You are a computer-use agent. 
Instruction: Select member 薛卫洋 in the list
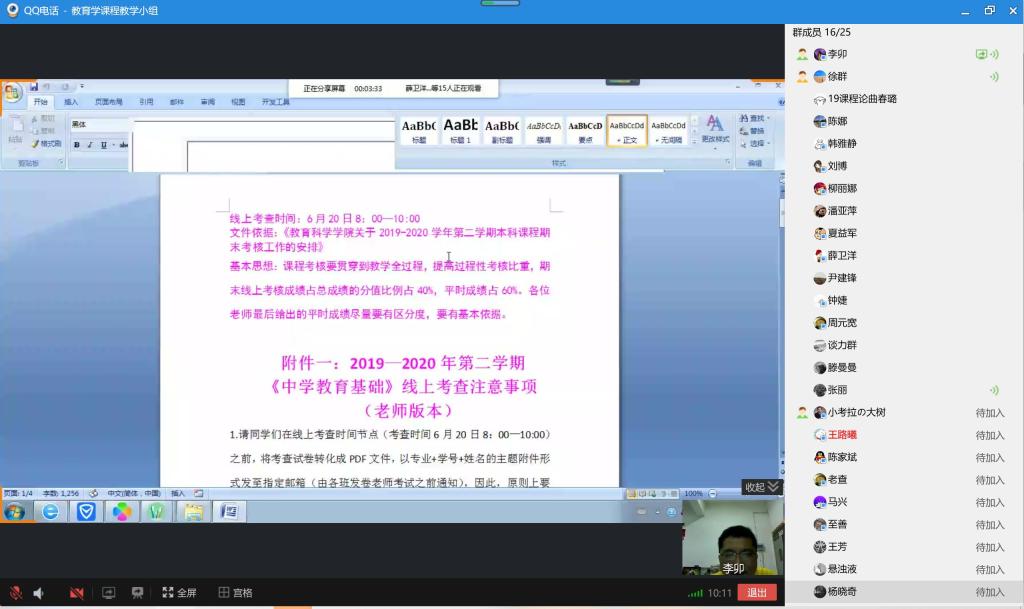(841, 256)
